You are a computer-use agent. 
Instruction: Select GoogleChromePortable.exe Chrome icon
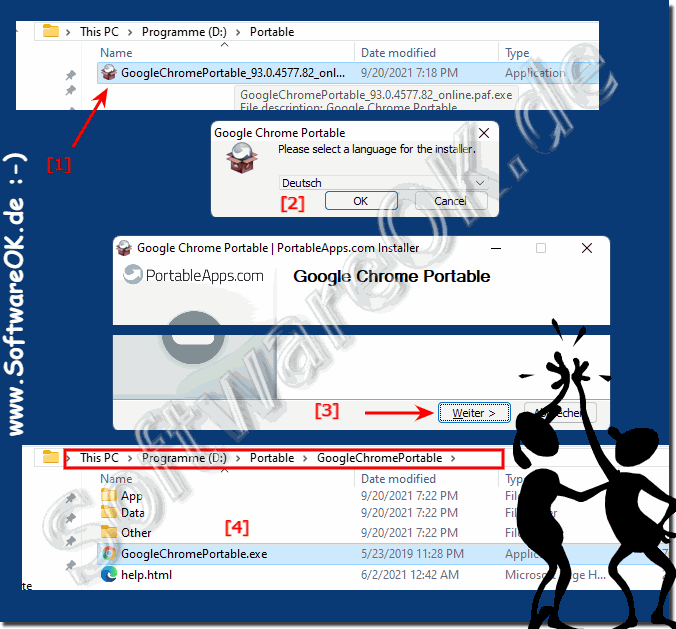coord(109,554)
